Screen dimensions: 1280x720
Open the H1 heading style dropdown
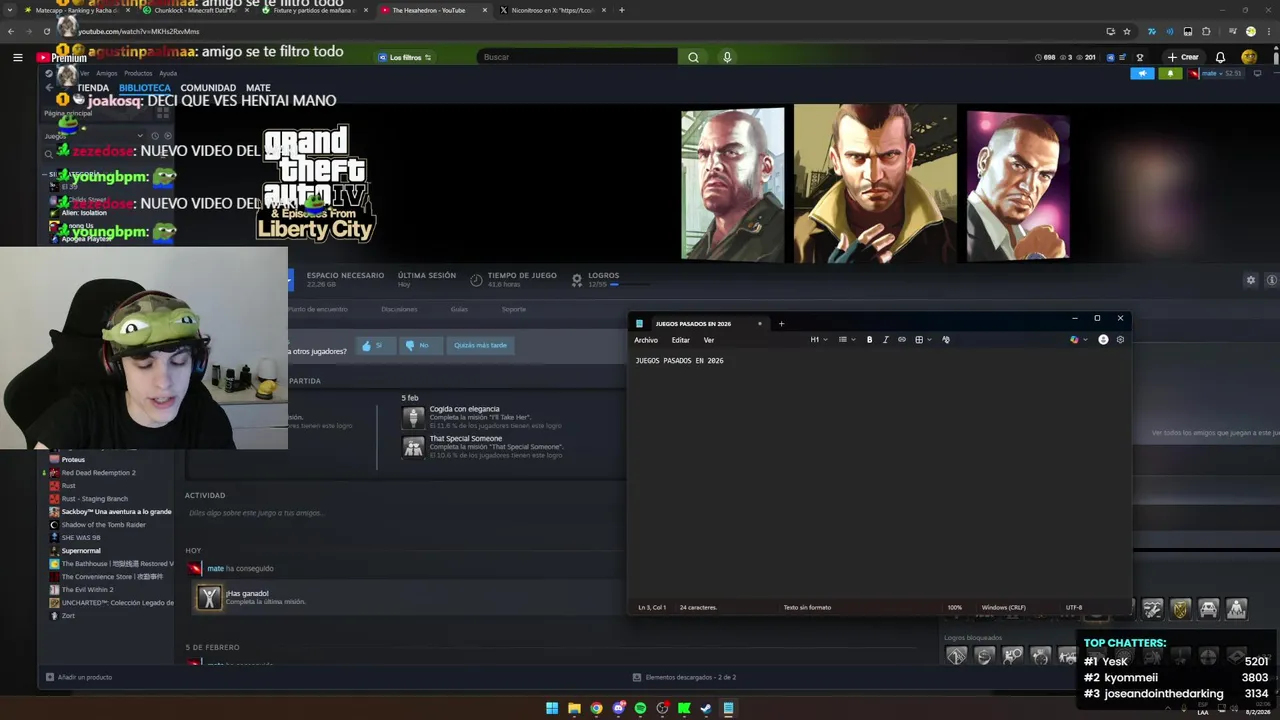(x=818, y=340)
